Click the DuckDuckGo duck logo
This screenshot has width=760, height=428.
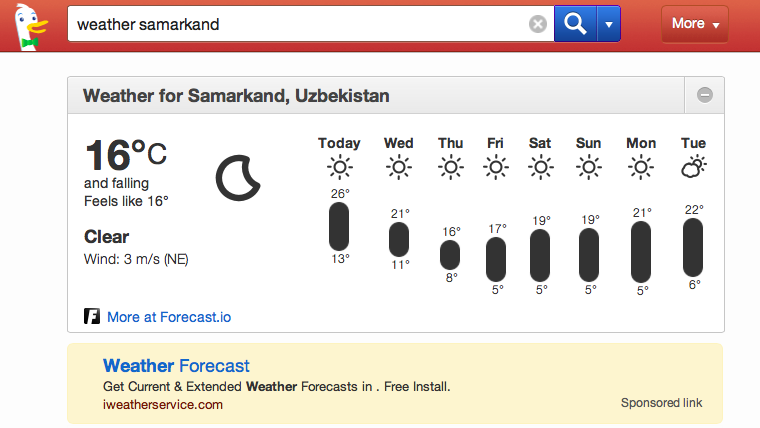[26, 25]
